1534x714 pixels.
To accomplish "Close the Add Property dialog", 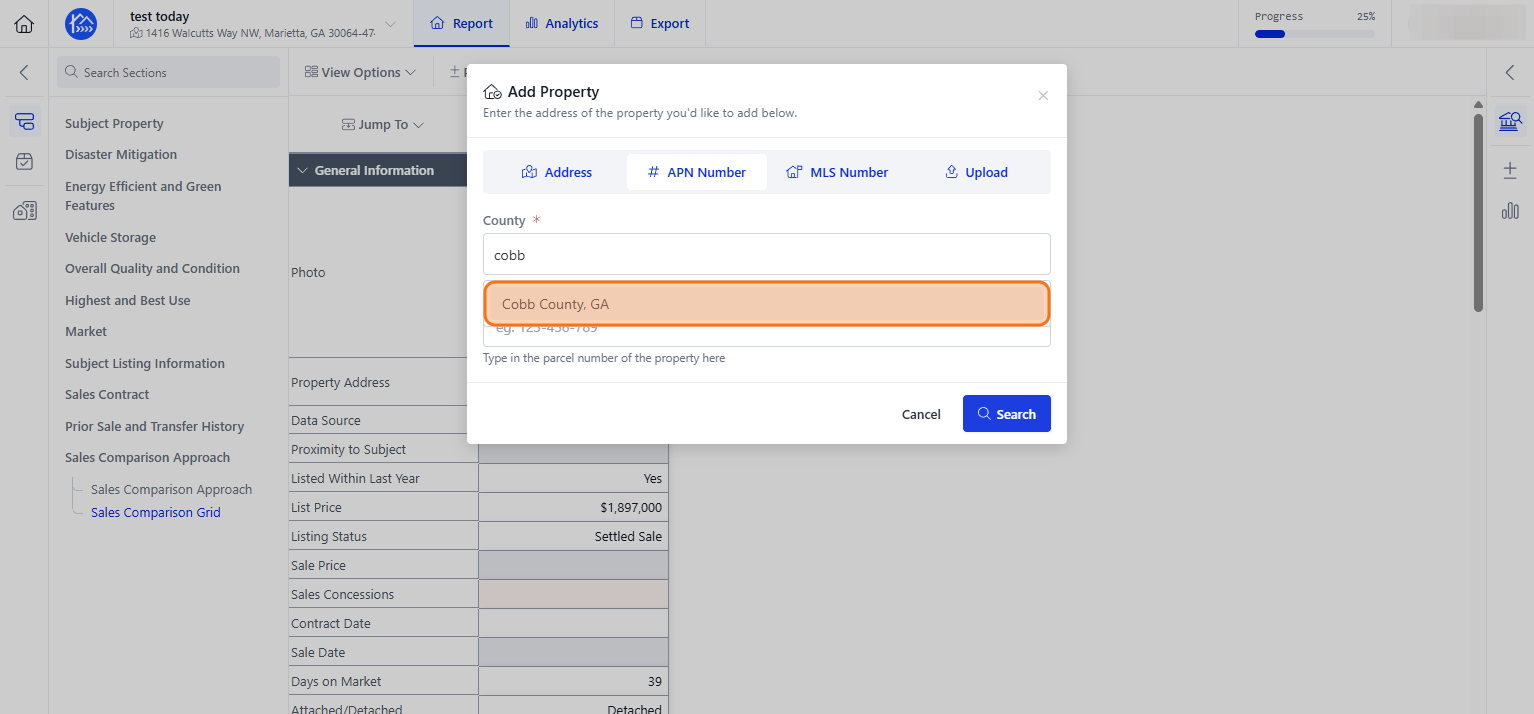I will click(x=1043, y=95).
